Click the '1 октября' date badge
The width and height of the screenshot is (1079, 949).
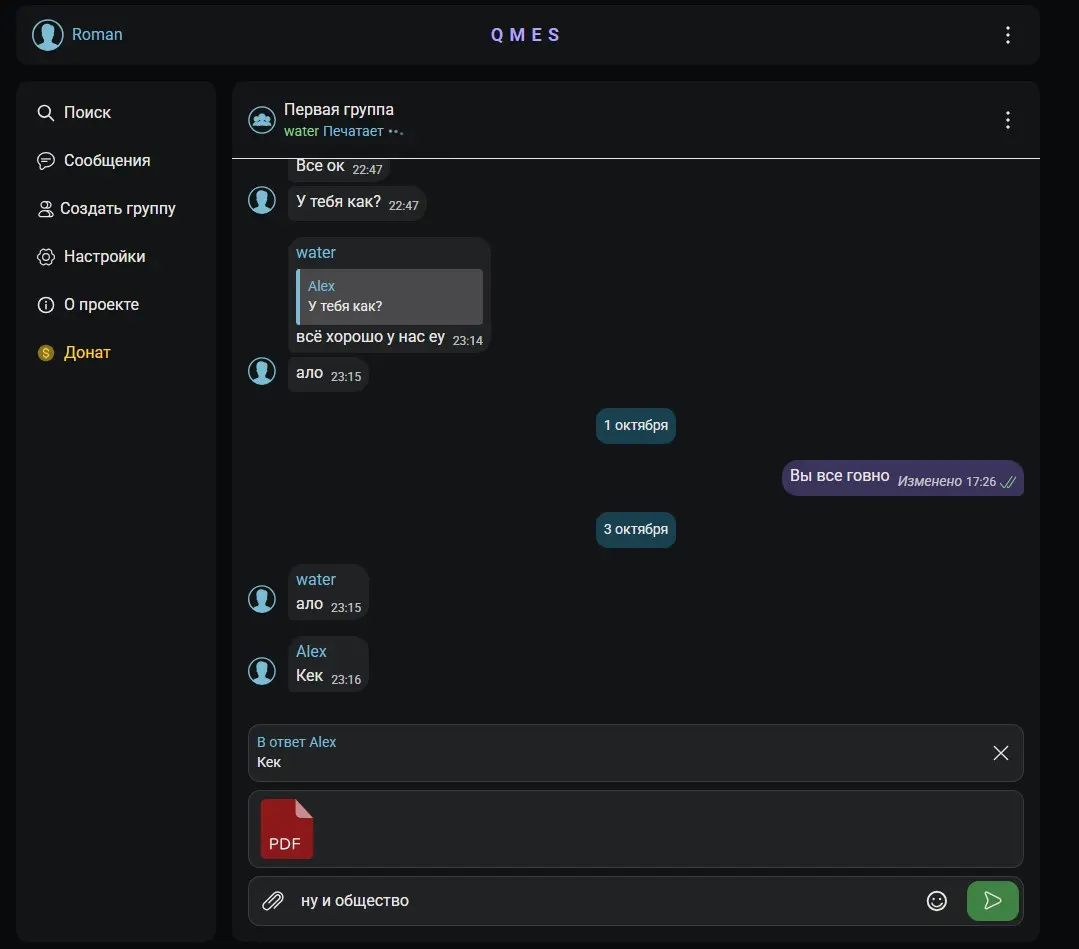[636, 426]
